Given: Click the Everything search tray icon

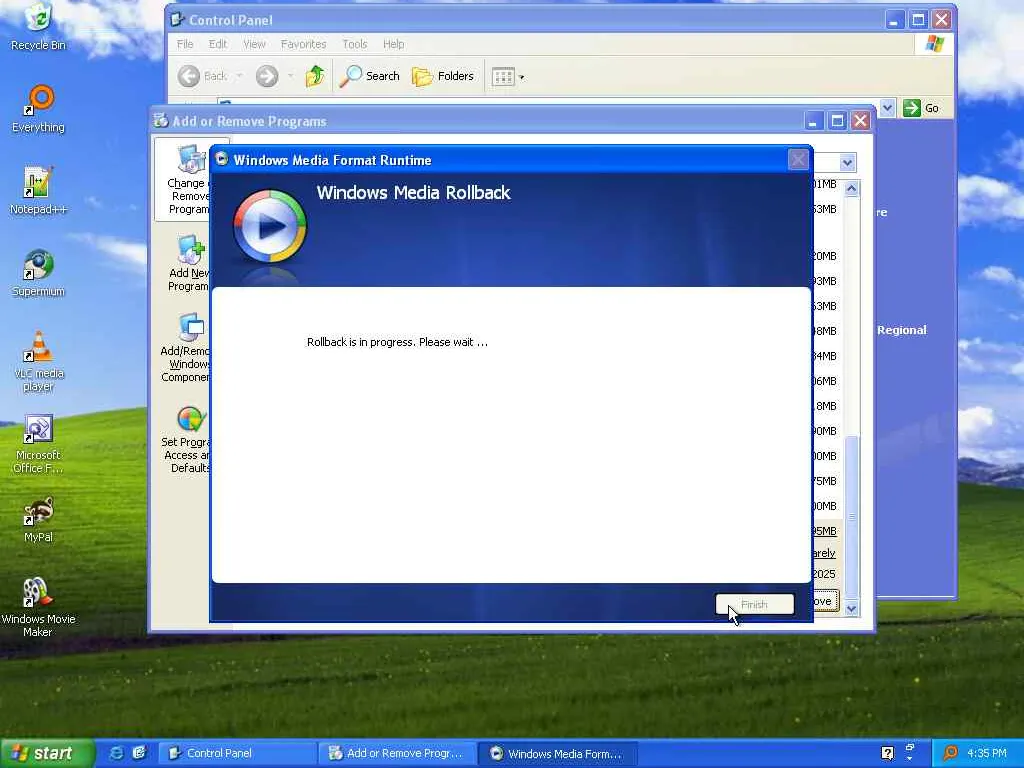Looking at the screenshot, I should (x=950, y=753).
